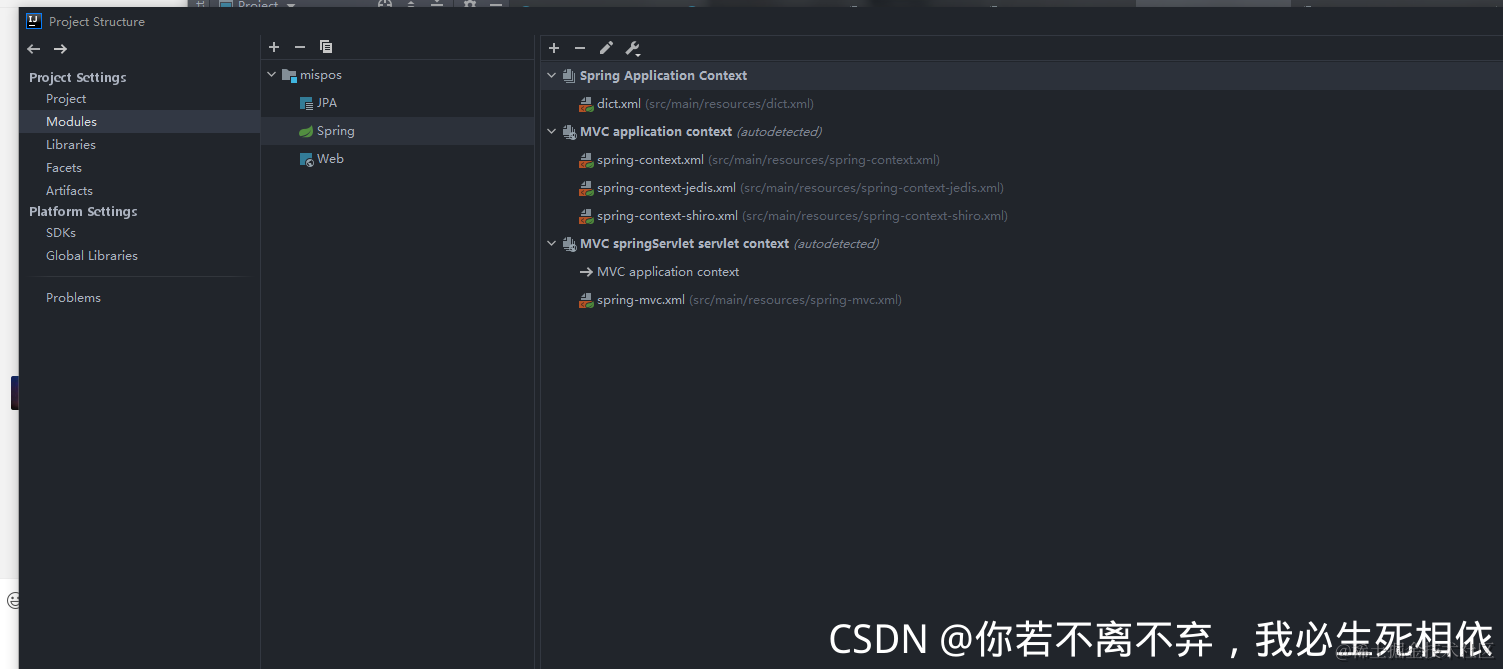
Task: Collapse the MVC application context group
Action: pos(551,132)
